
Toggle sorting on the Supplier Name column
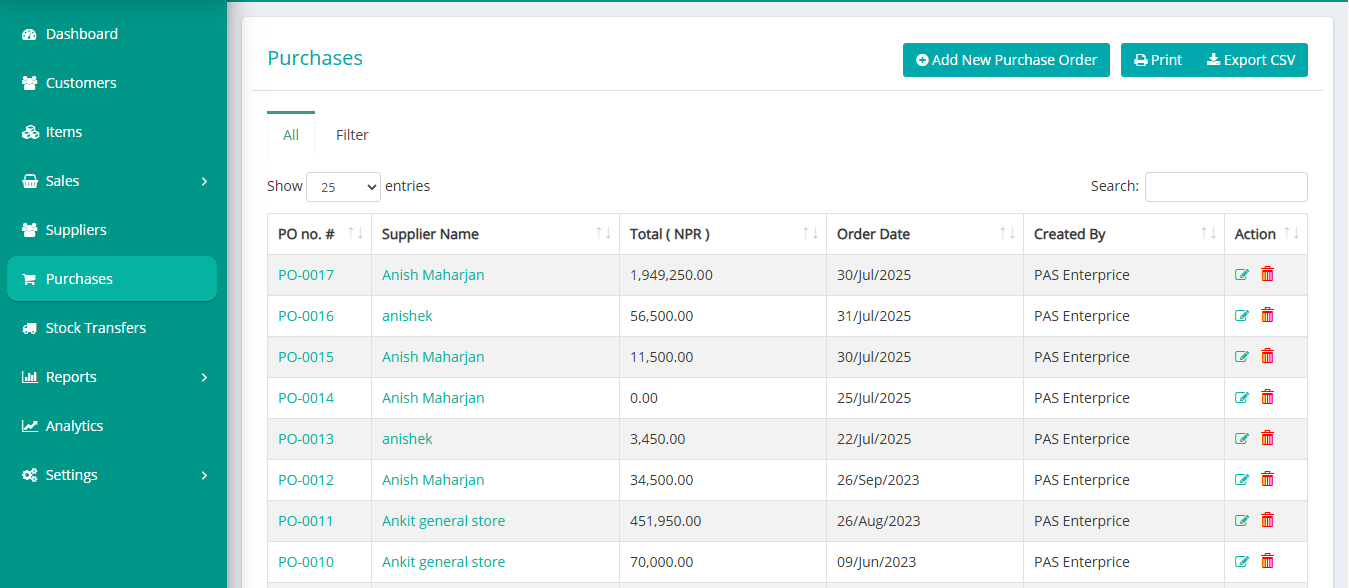point(603,233)
